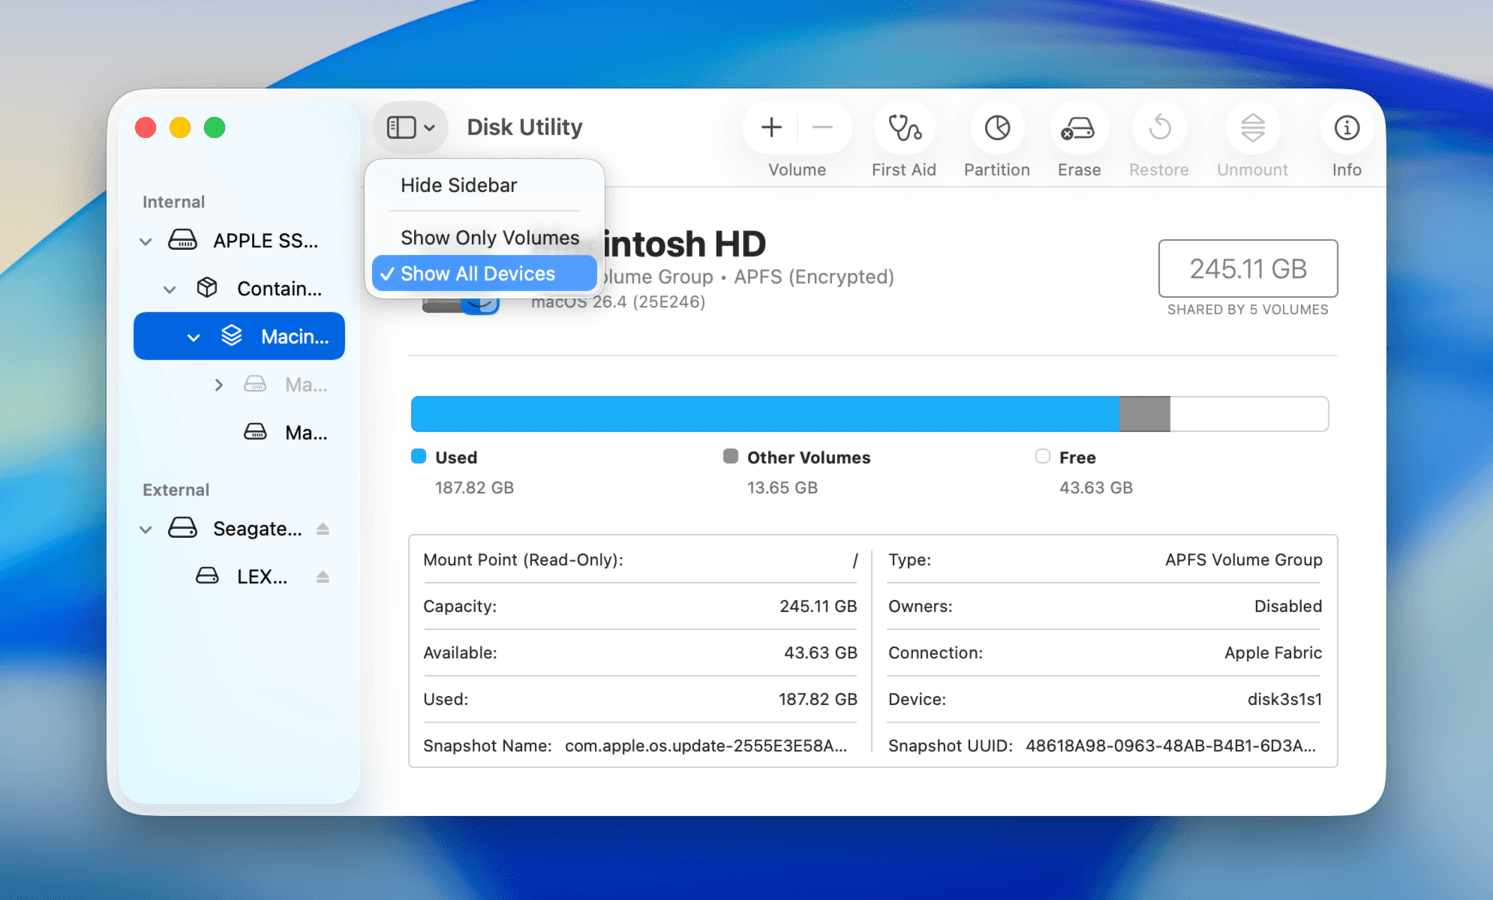This screenshot has width=1493, height=900.
Task: Click the blue Used portion of usage bar
Action: 765,414
